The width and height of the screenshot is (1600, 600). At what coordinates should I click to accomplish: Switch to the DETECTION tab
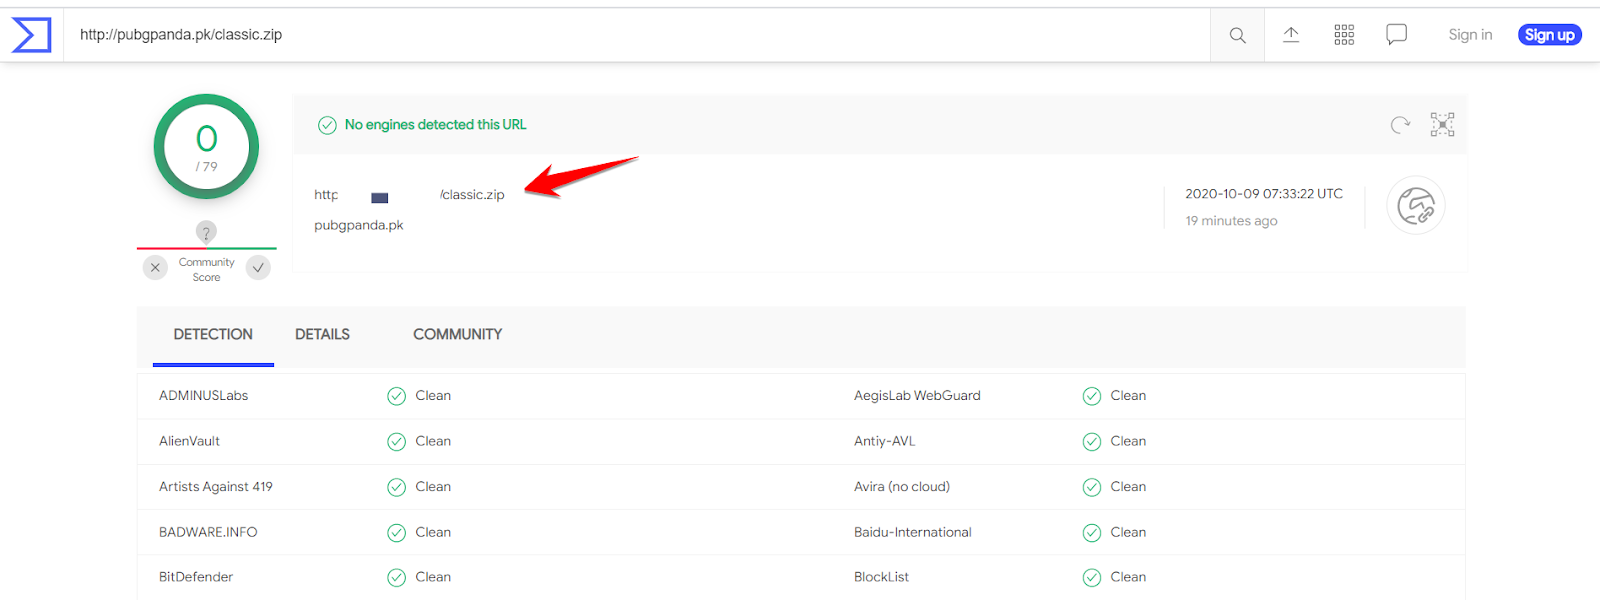click(213, 335)
